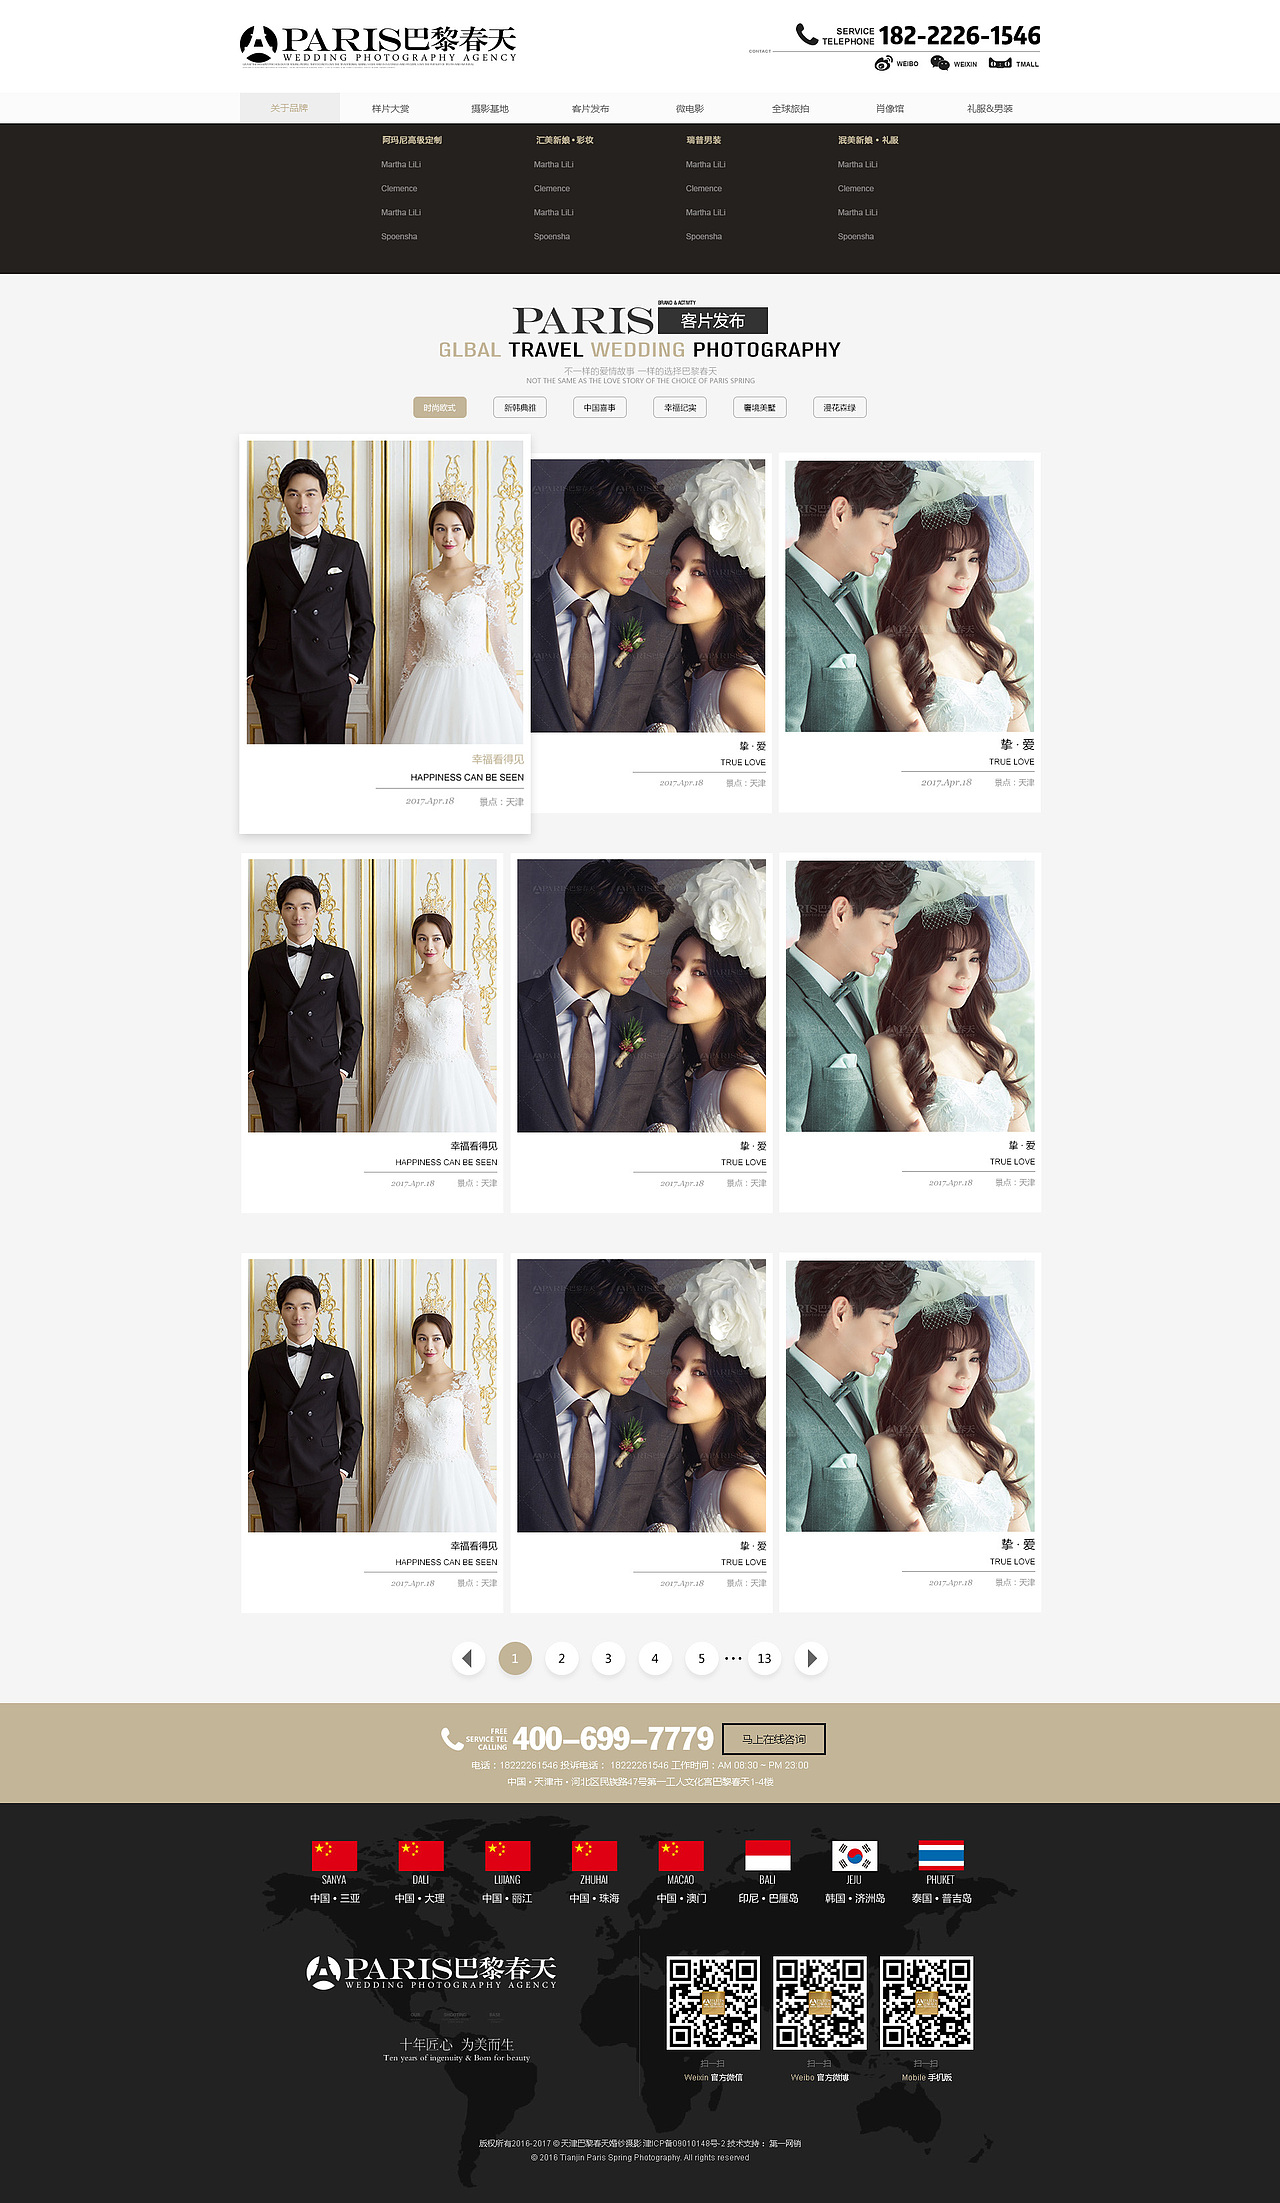This screenshot has width=1280, height=2203.
Task: Open the 样片大赏 navigation tab
Action: click(390, 108)
